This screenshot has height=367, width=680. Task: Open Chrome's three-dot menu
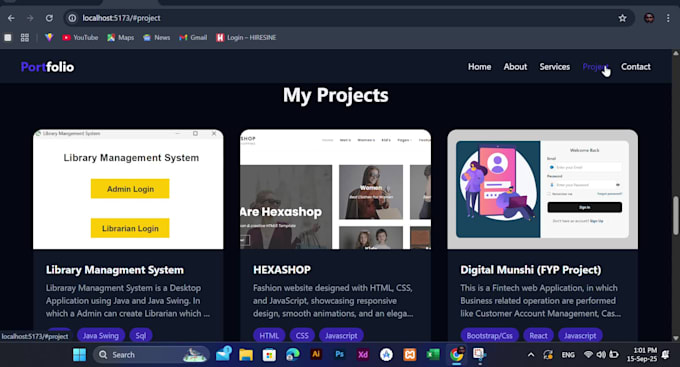pyautogui.click(x=668, y=18)
